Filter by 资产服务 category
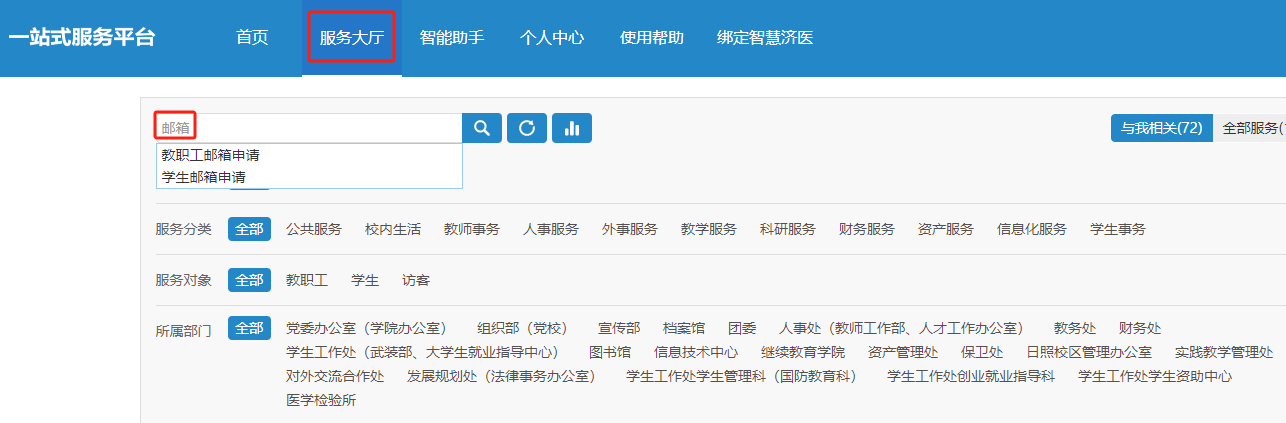 click(946, 229)
